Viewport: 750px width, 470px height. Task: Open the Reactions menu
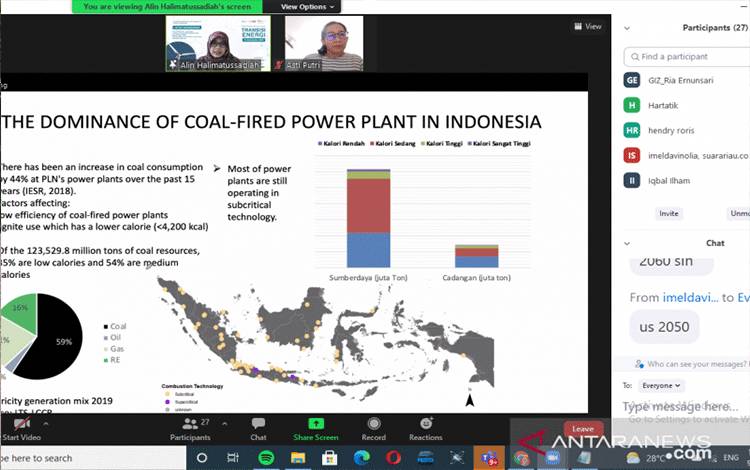(x=426, y=429)
